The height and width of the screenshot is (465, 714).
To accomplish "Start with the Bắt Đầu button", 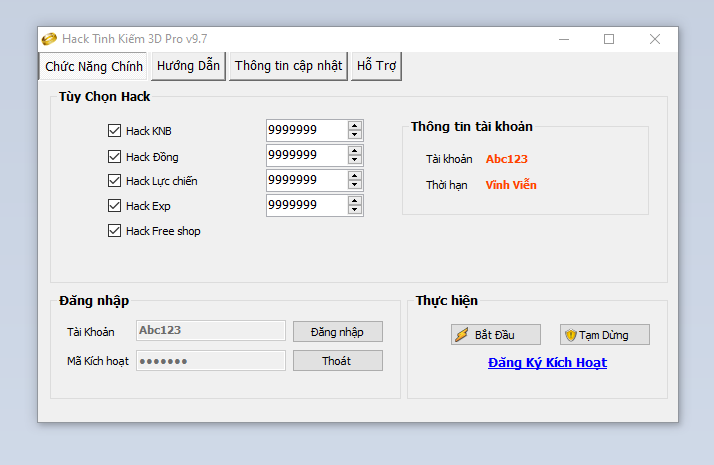I will click(495, 335).
